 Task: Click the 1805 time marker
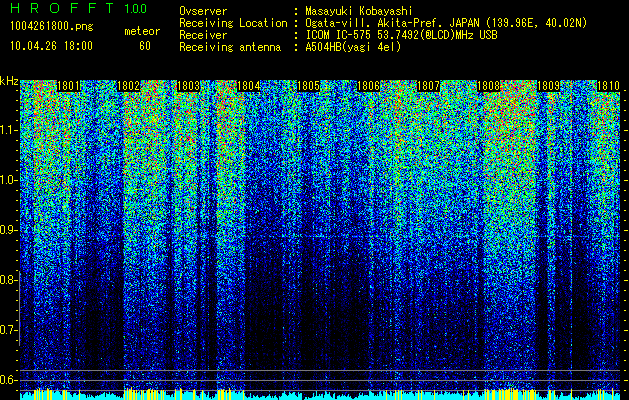[x=308, y=86]
